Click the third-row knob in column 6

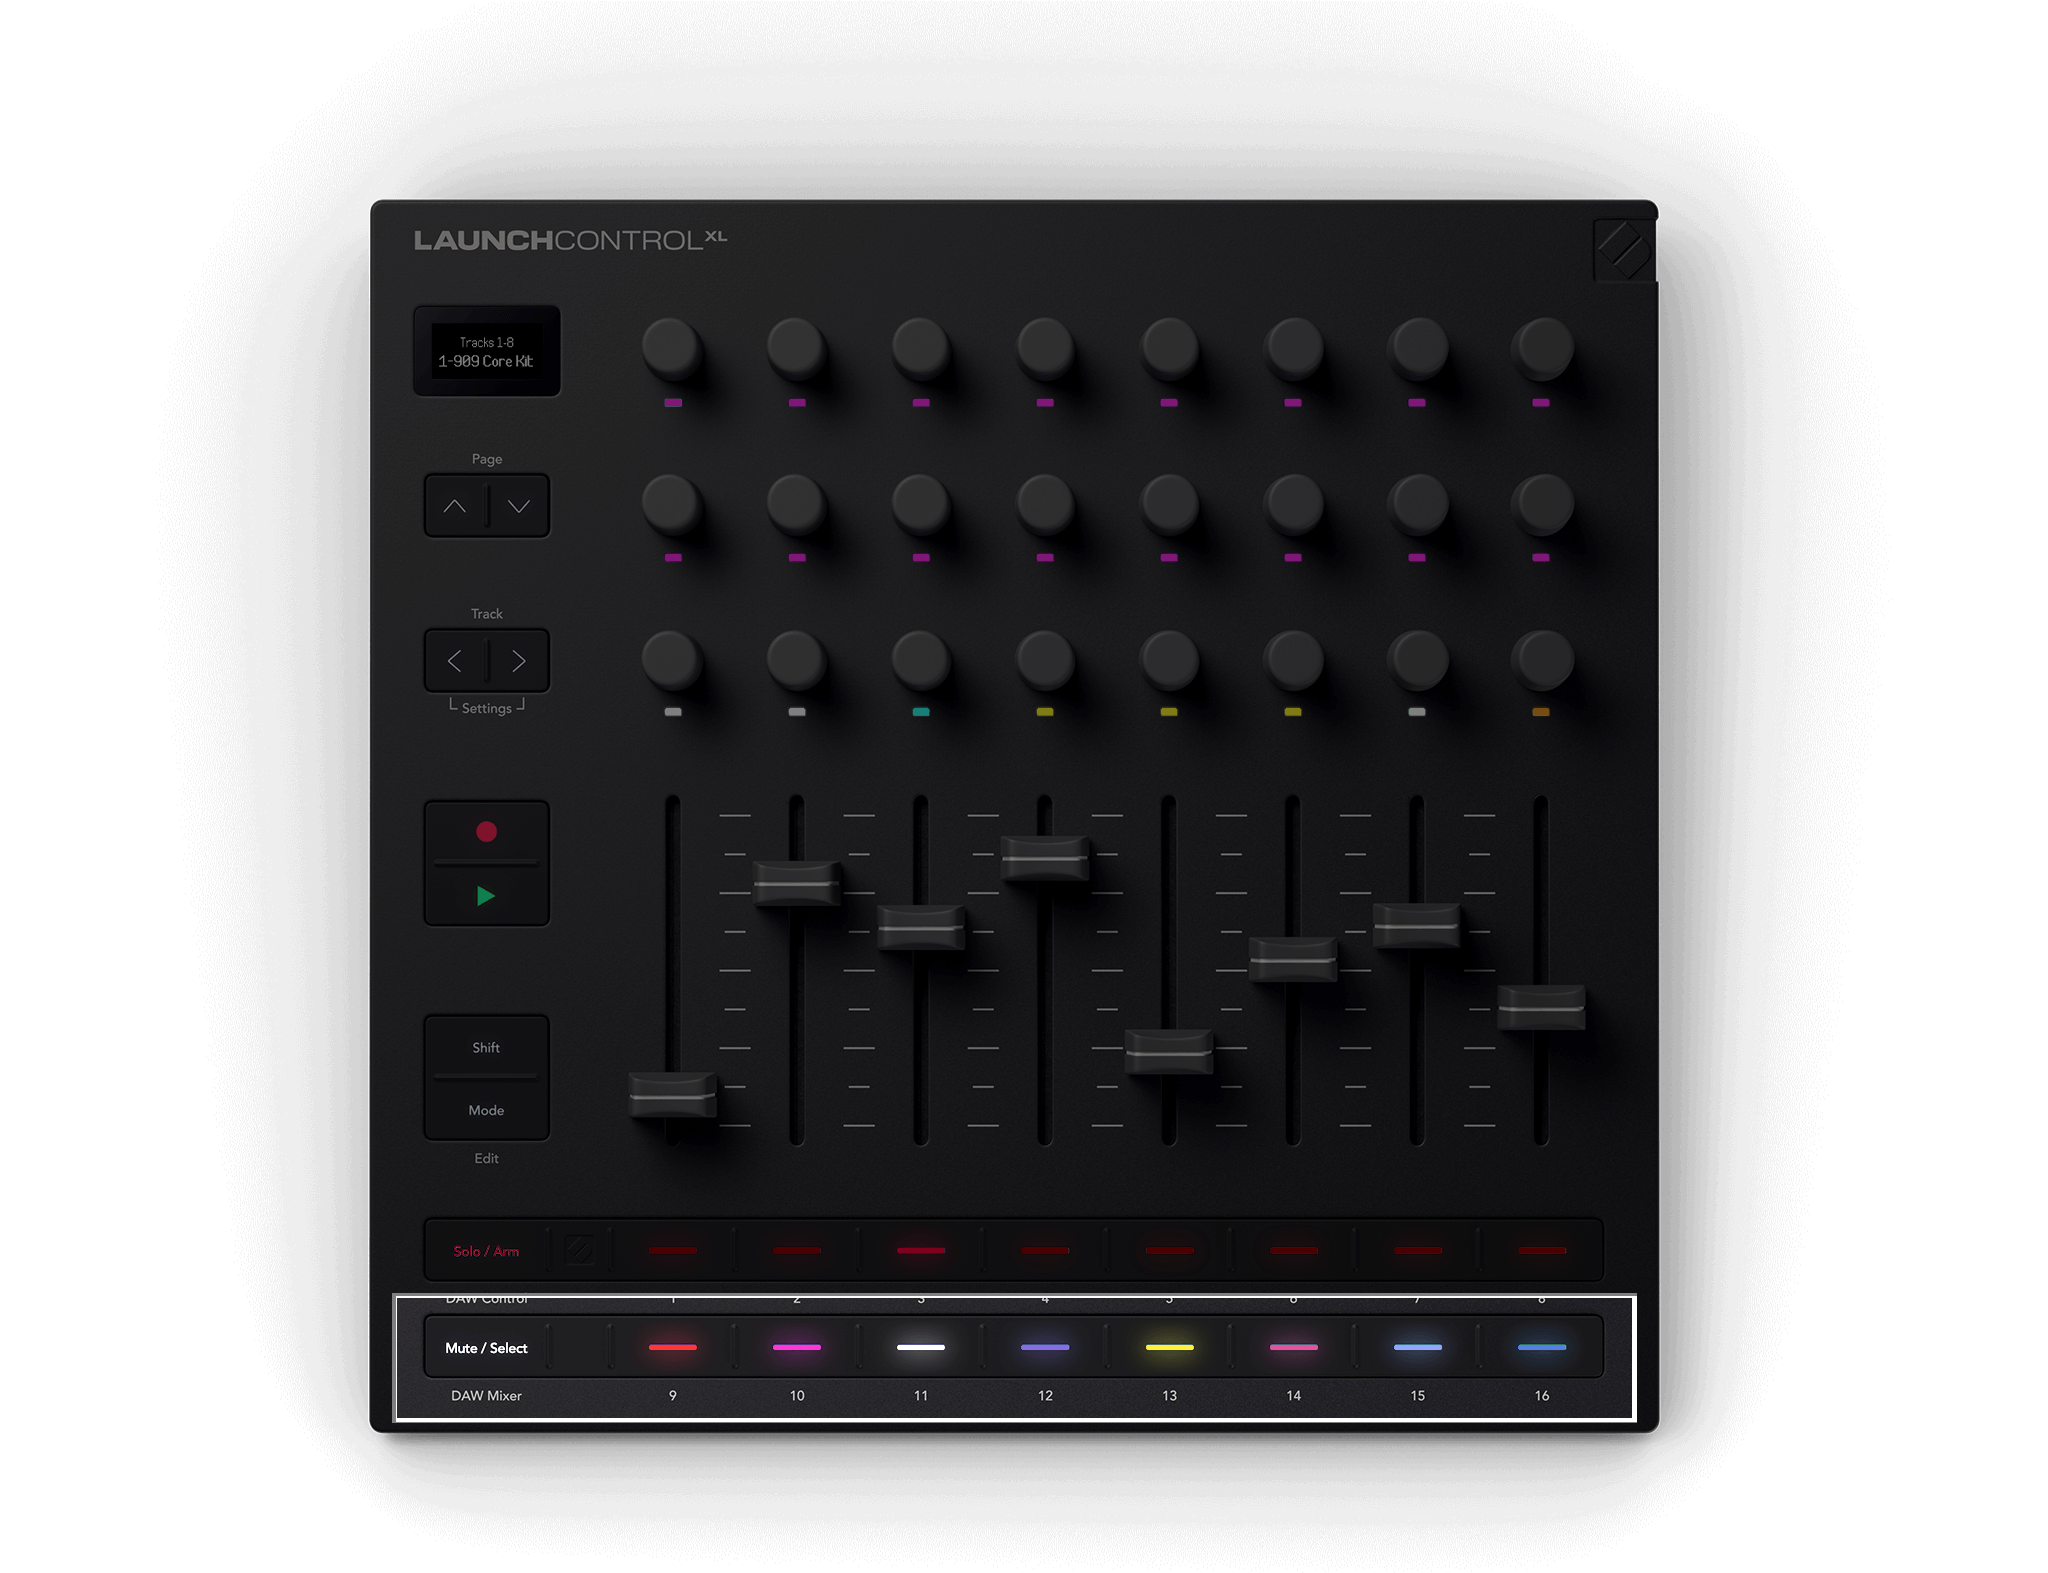click(1293, 659)
